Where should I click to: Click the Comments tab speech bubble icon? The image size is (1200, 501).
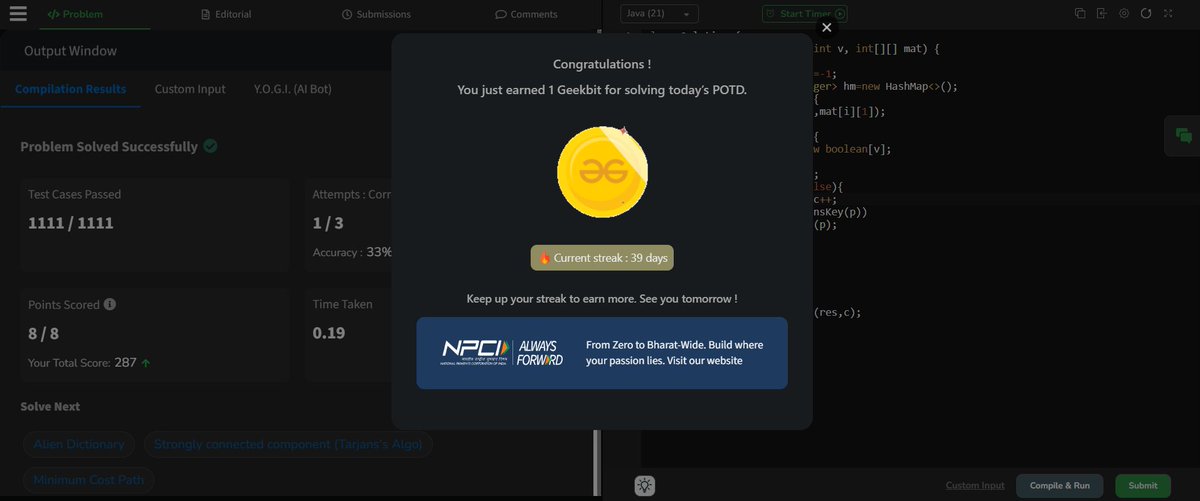(500, 14)
